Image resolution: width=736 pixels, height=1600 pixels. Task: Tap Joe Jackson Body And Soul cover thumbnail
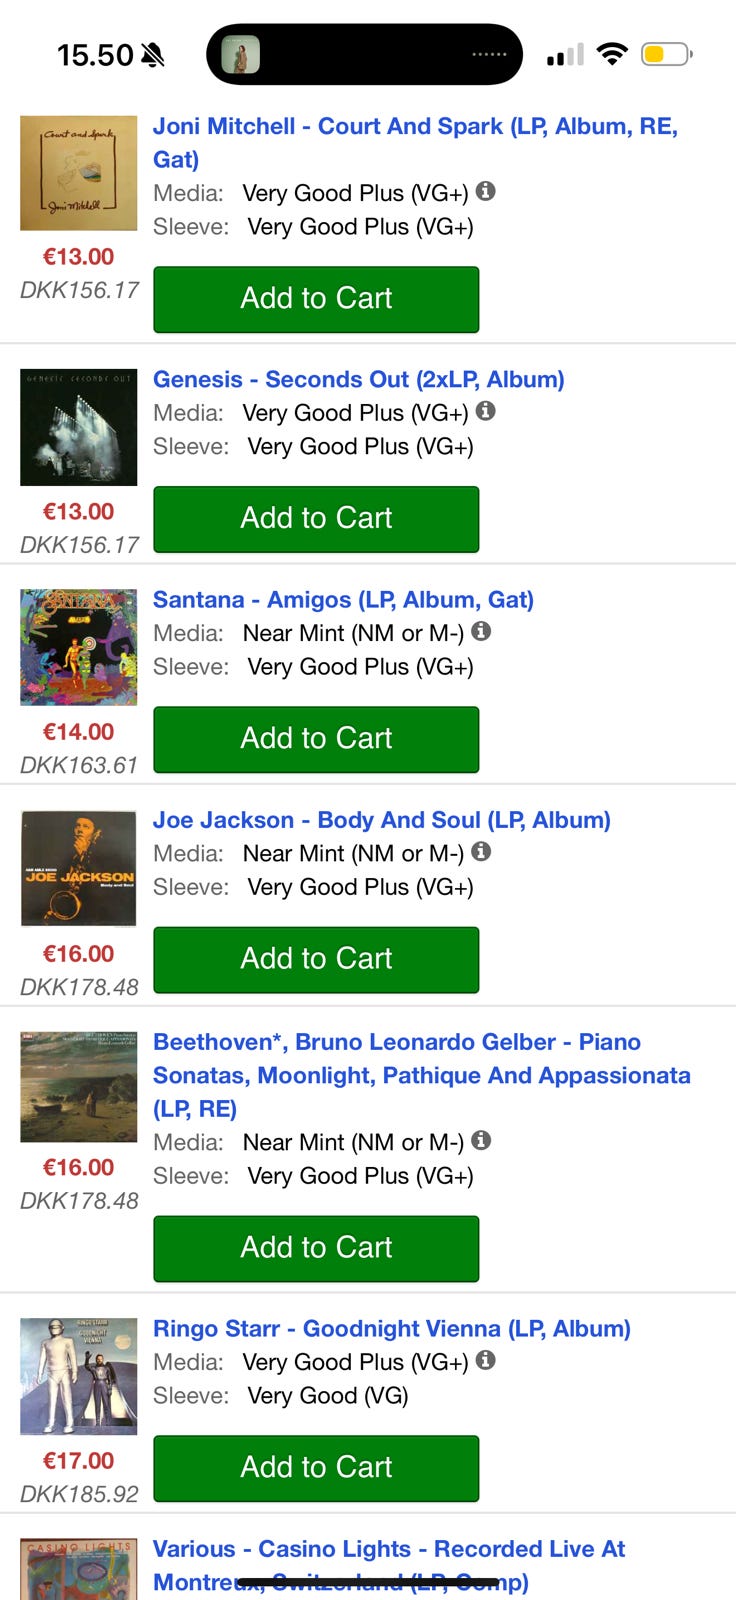pos(79,868)
